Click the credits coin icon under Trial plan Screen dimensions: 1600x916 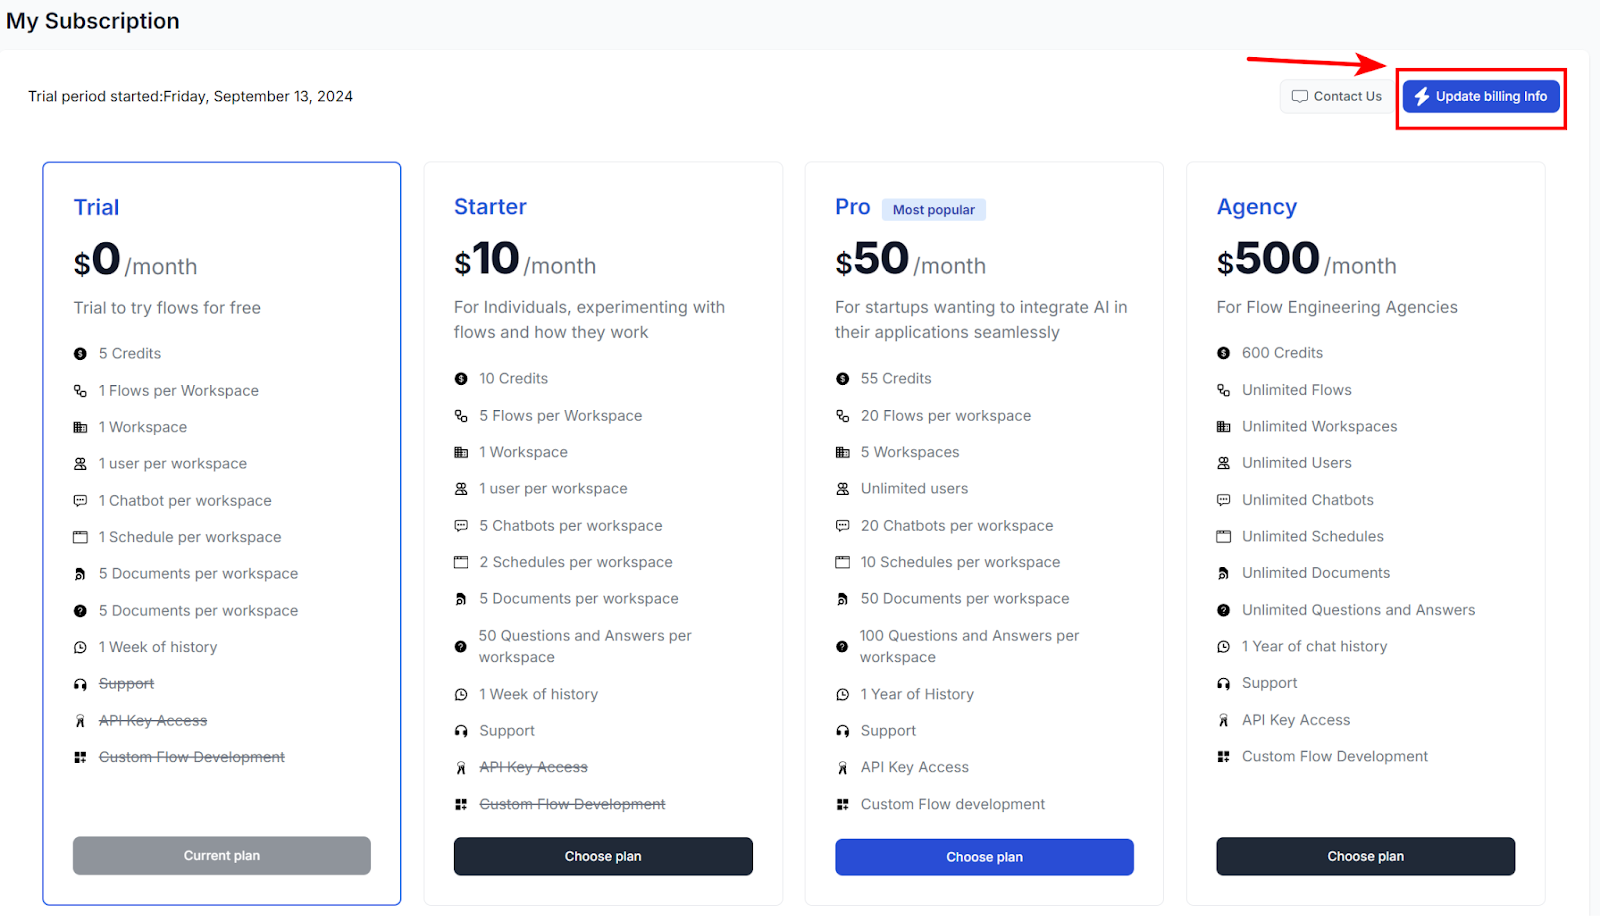pyautogui.click(x=81, y=353)
